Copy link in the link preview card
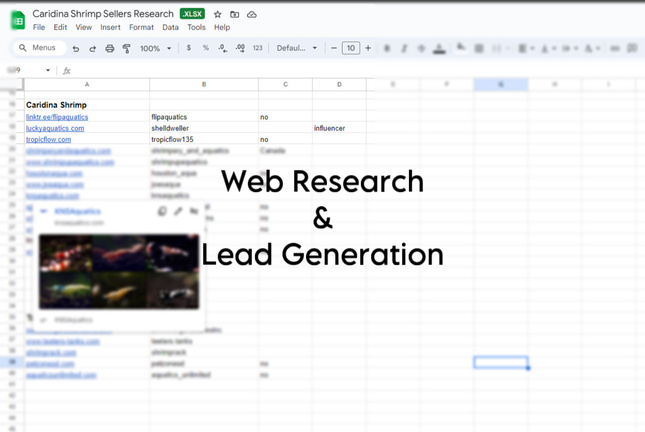This screenshot has height=432, width=645. (162, 211)
